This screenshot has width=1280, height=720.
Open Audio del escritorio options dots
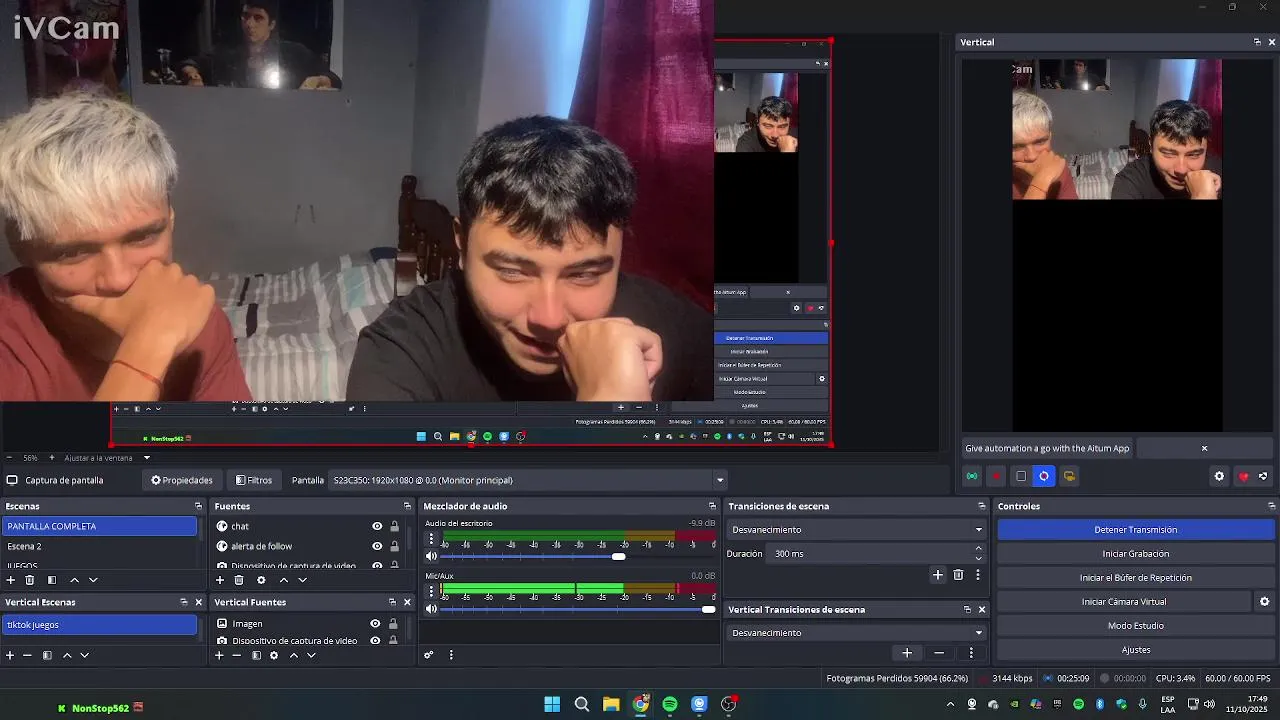[432, 538]
